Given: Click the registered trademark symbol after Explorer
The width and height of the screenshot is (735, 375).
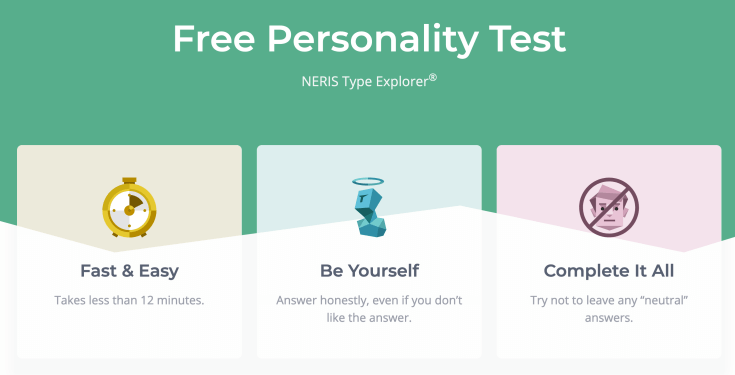Looking at the screenshot, I should (433, 77).
